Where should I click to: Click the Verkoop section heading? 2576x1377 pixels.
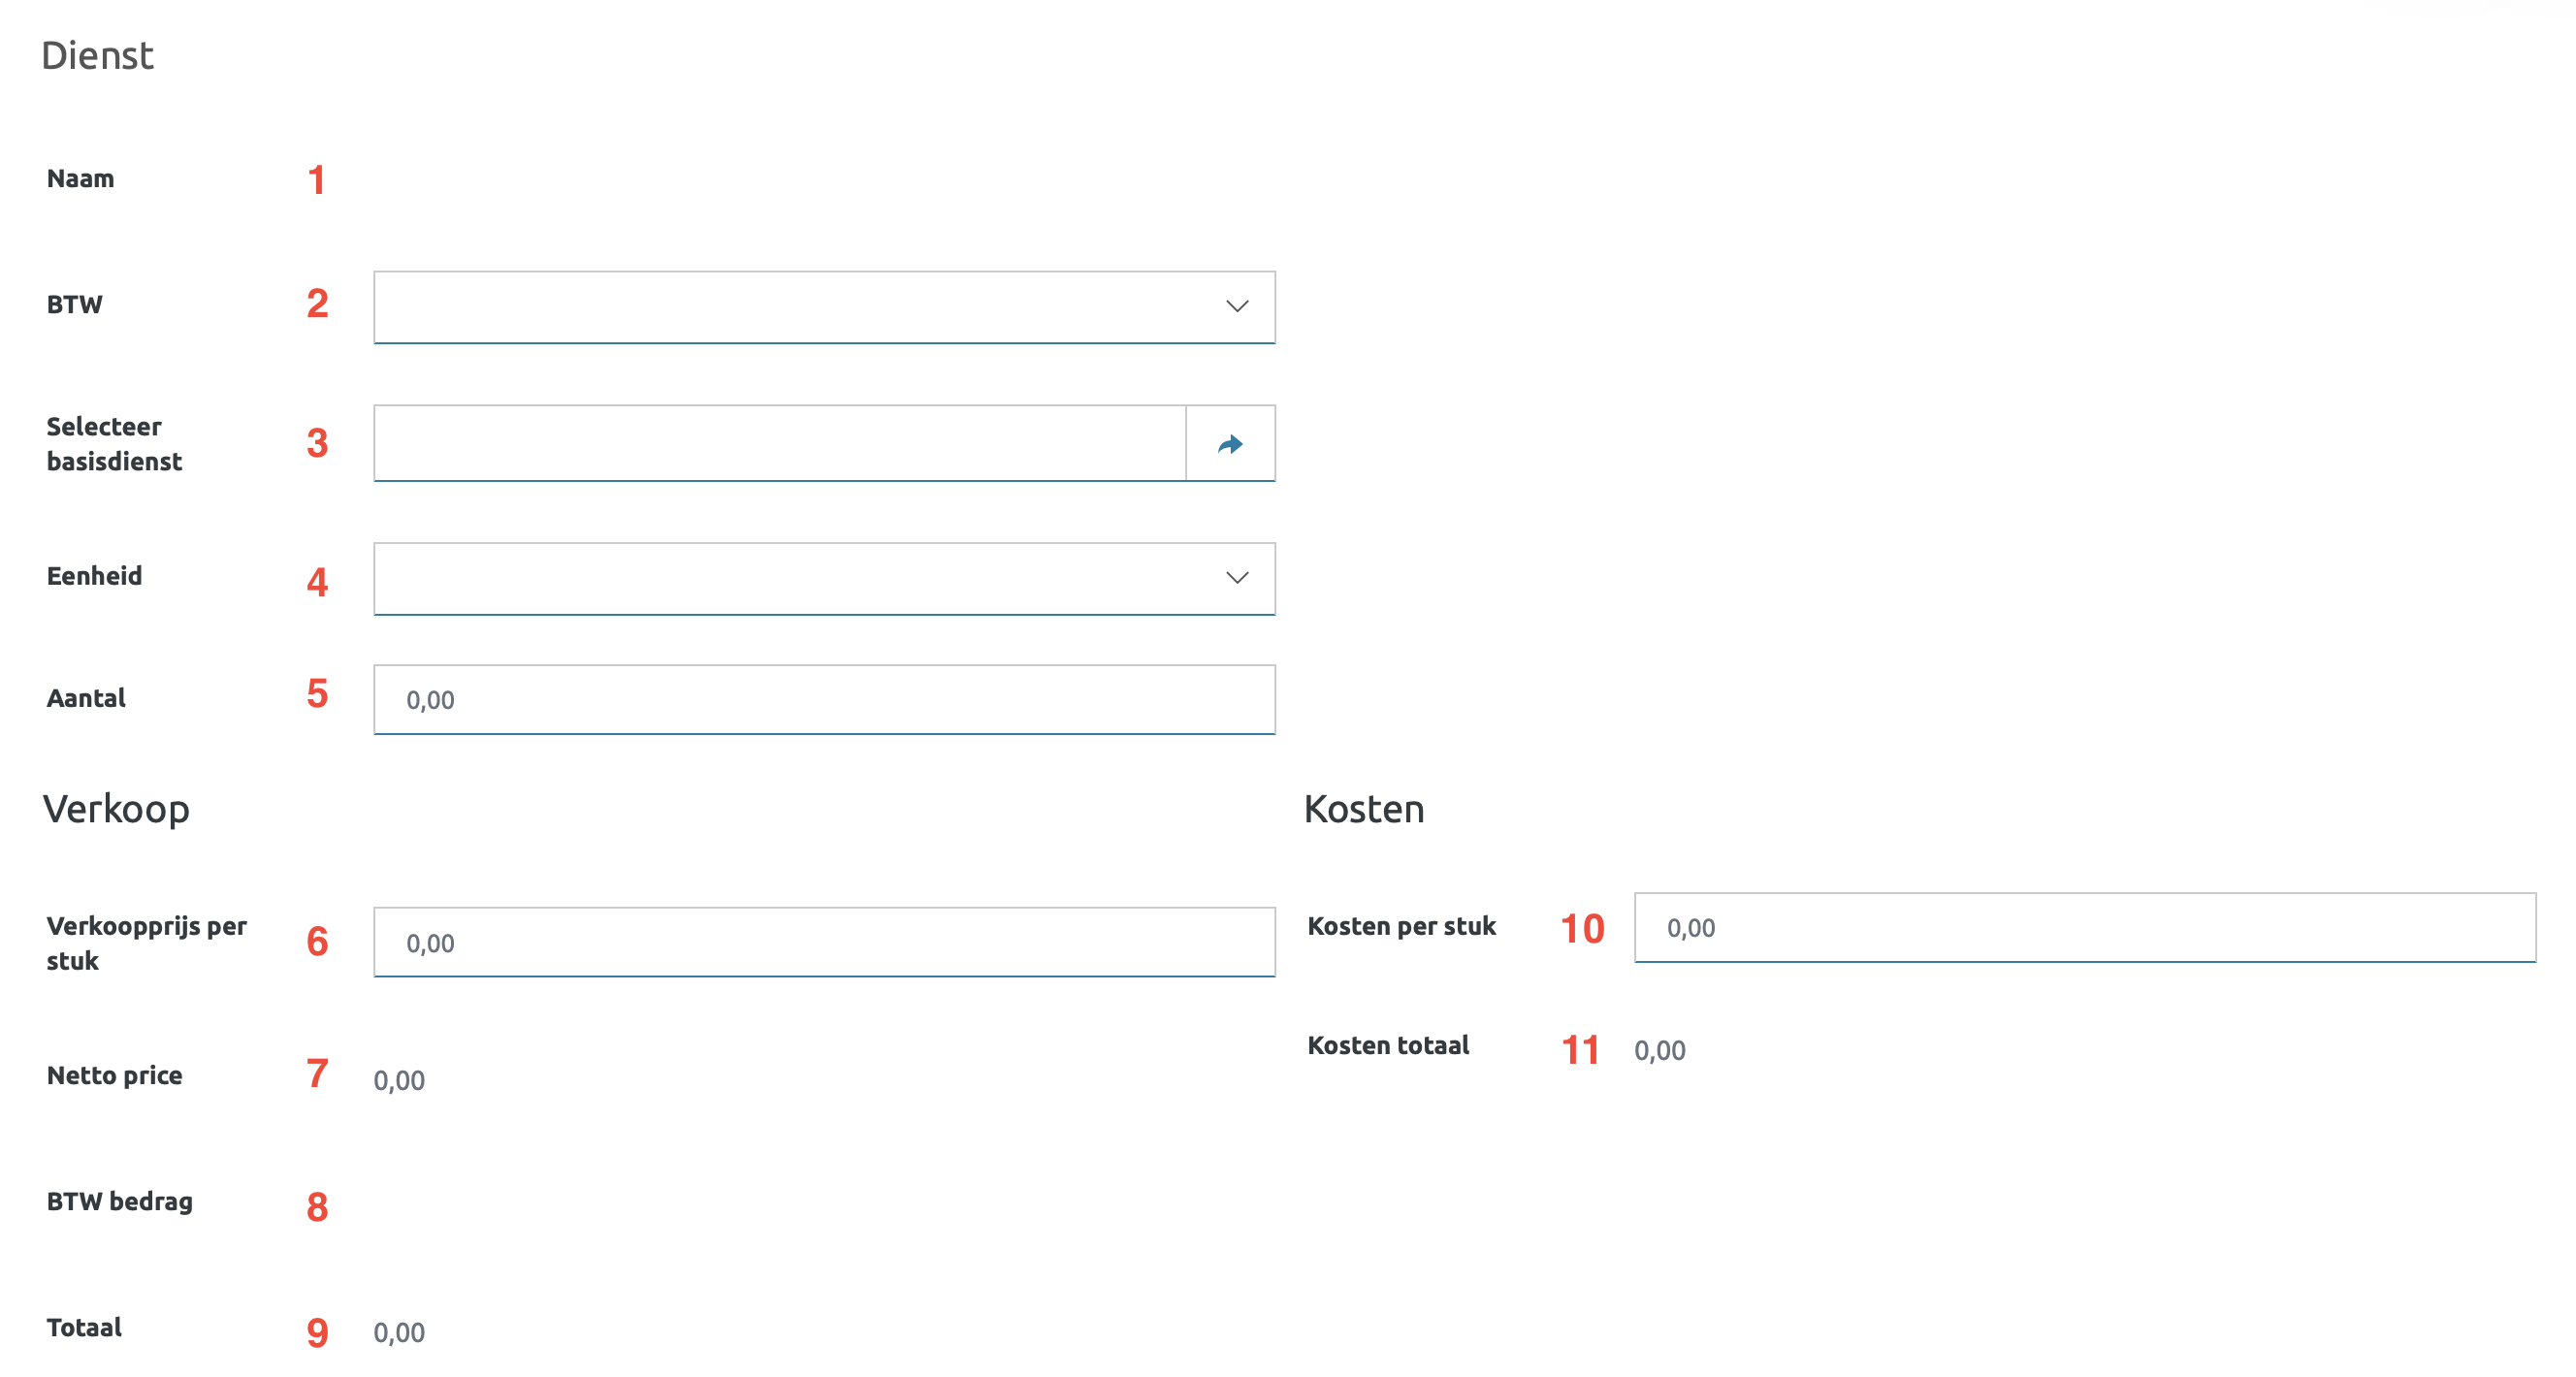pyautogui.click(x=116, y=809)
